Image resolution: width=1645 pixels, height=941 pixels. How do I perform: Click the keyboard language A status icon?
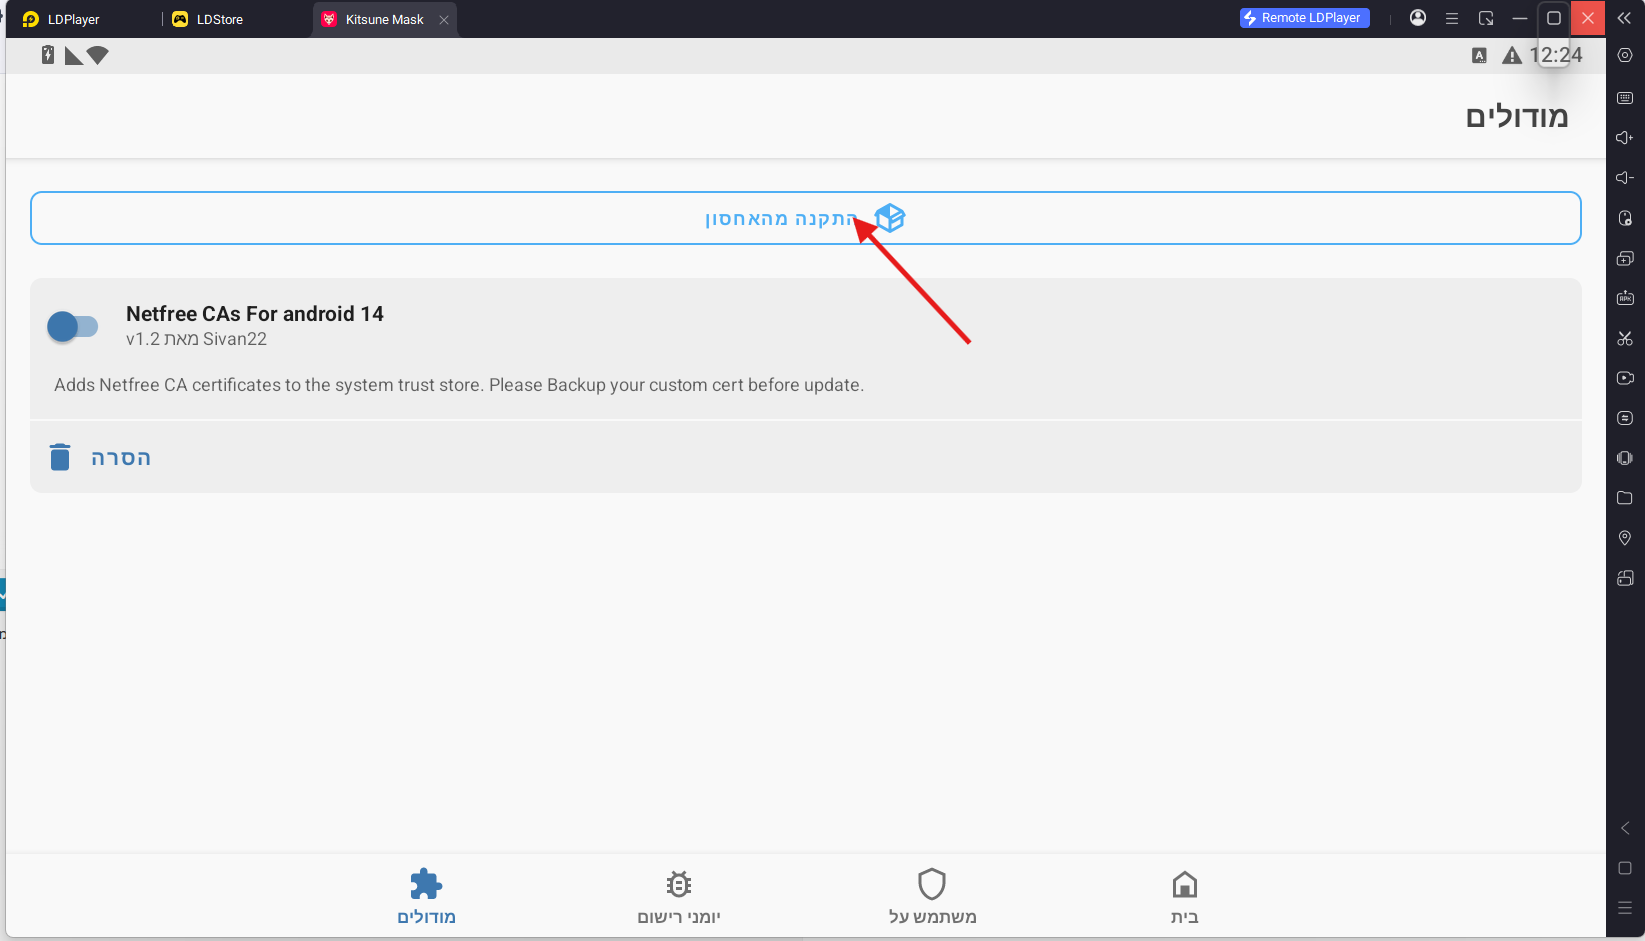point(1479,56)
